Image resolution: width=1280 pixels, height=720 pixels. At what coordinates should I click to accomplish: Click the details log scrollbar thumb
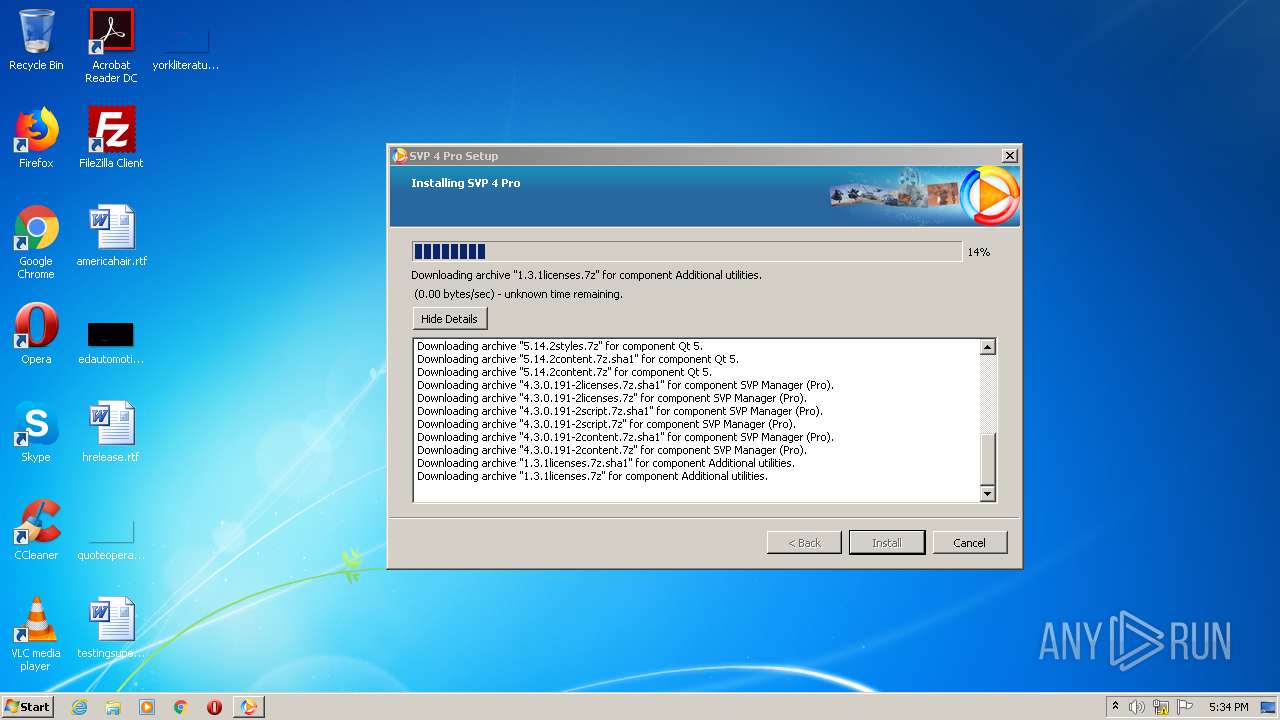point(988,459)
